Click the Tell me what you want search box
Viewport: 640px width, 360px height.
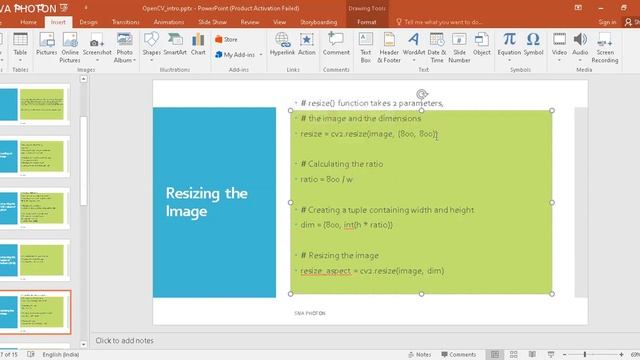[439, 22]
